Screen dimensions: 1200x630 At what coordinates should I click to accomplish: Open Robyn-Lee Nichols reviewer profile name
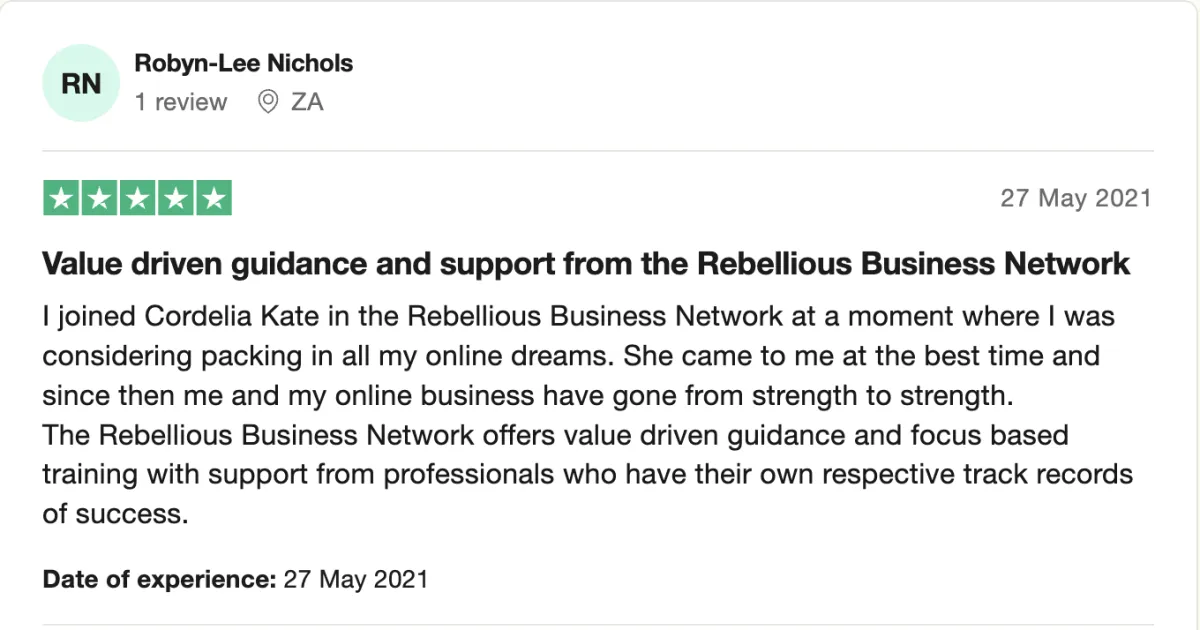coord(243,63)
